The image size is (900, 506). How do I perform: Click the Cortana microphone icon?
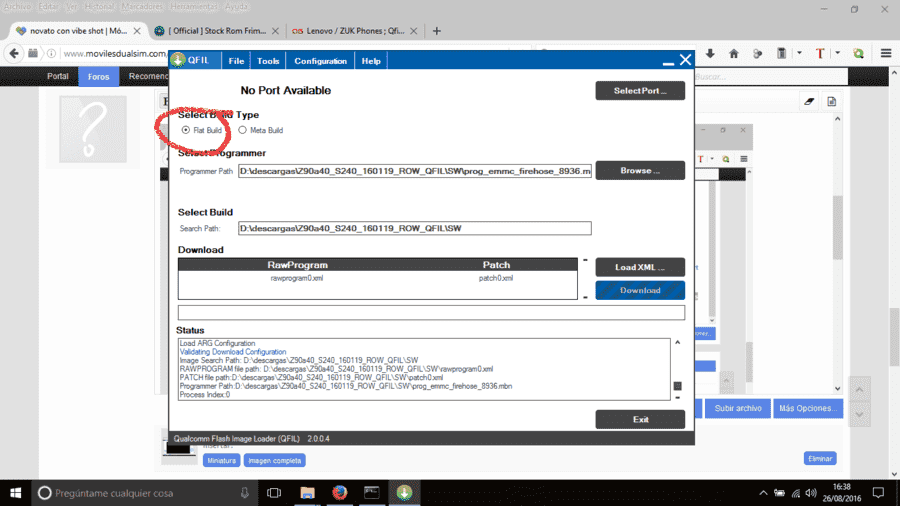click(245, 493)
